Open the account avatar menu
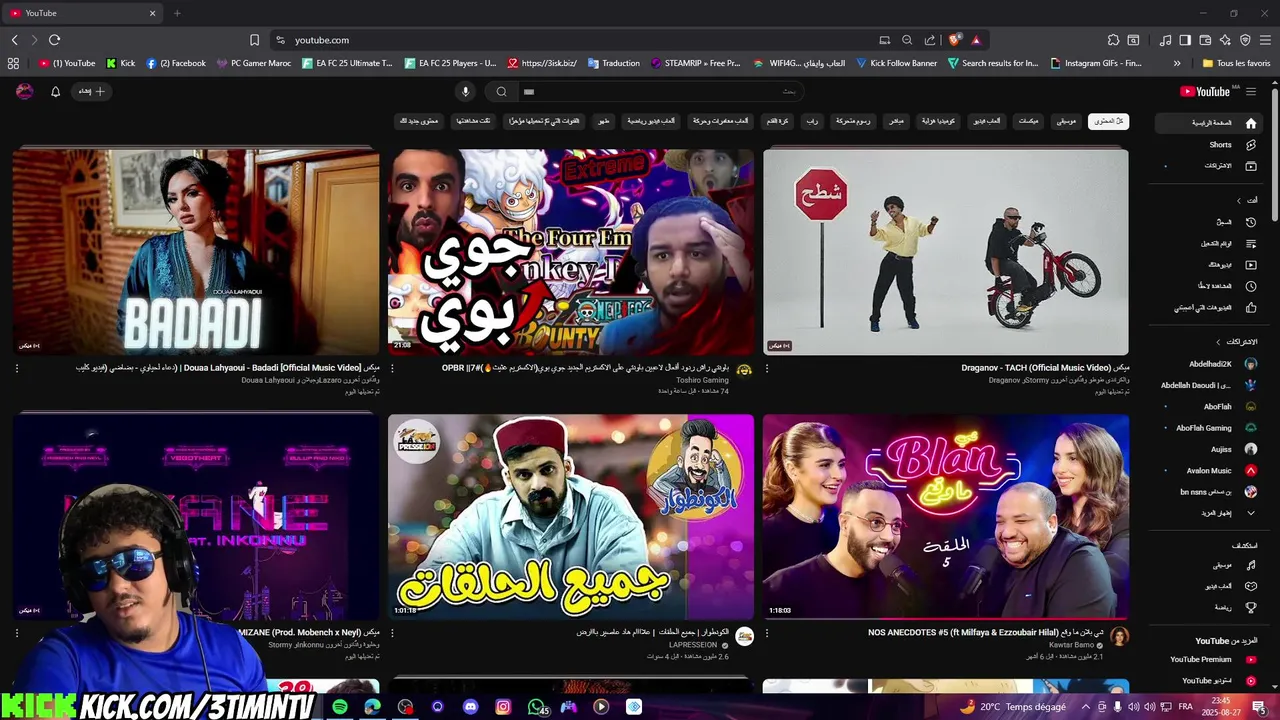 tap(25, 91)
